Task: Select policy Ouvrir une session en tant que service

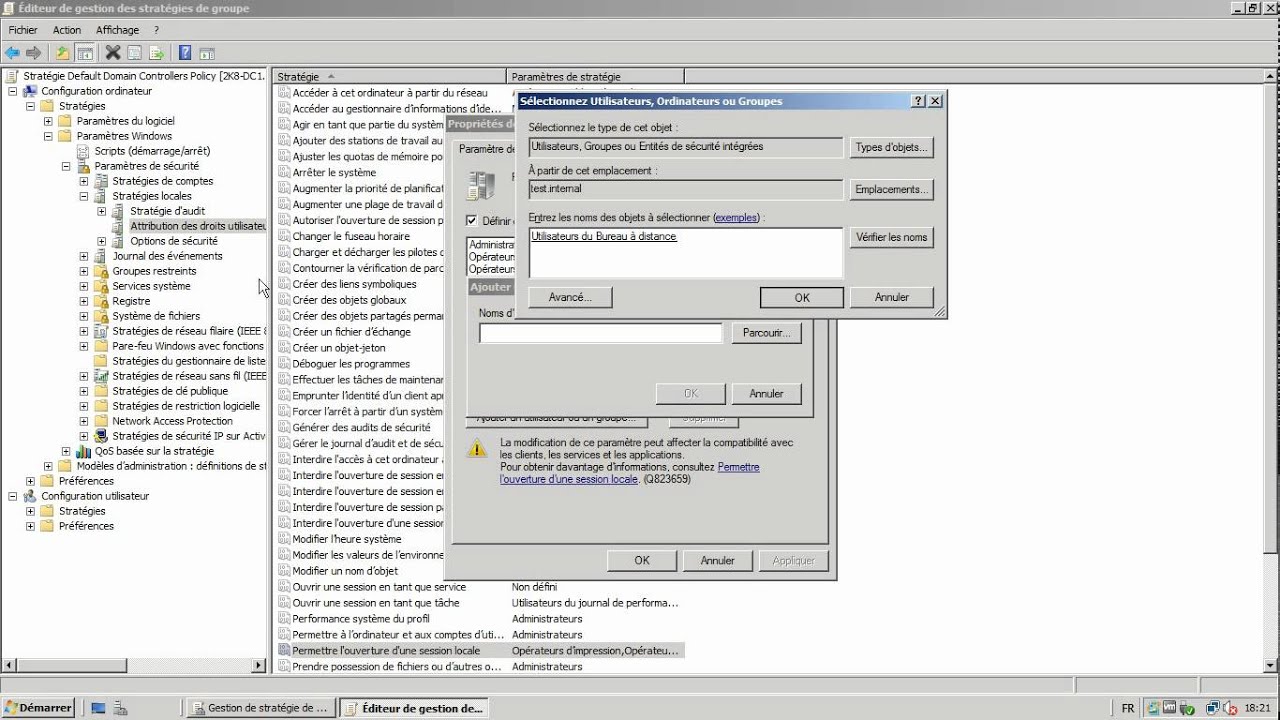Action: [379, 587]
